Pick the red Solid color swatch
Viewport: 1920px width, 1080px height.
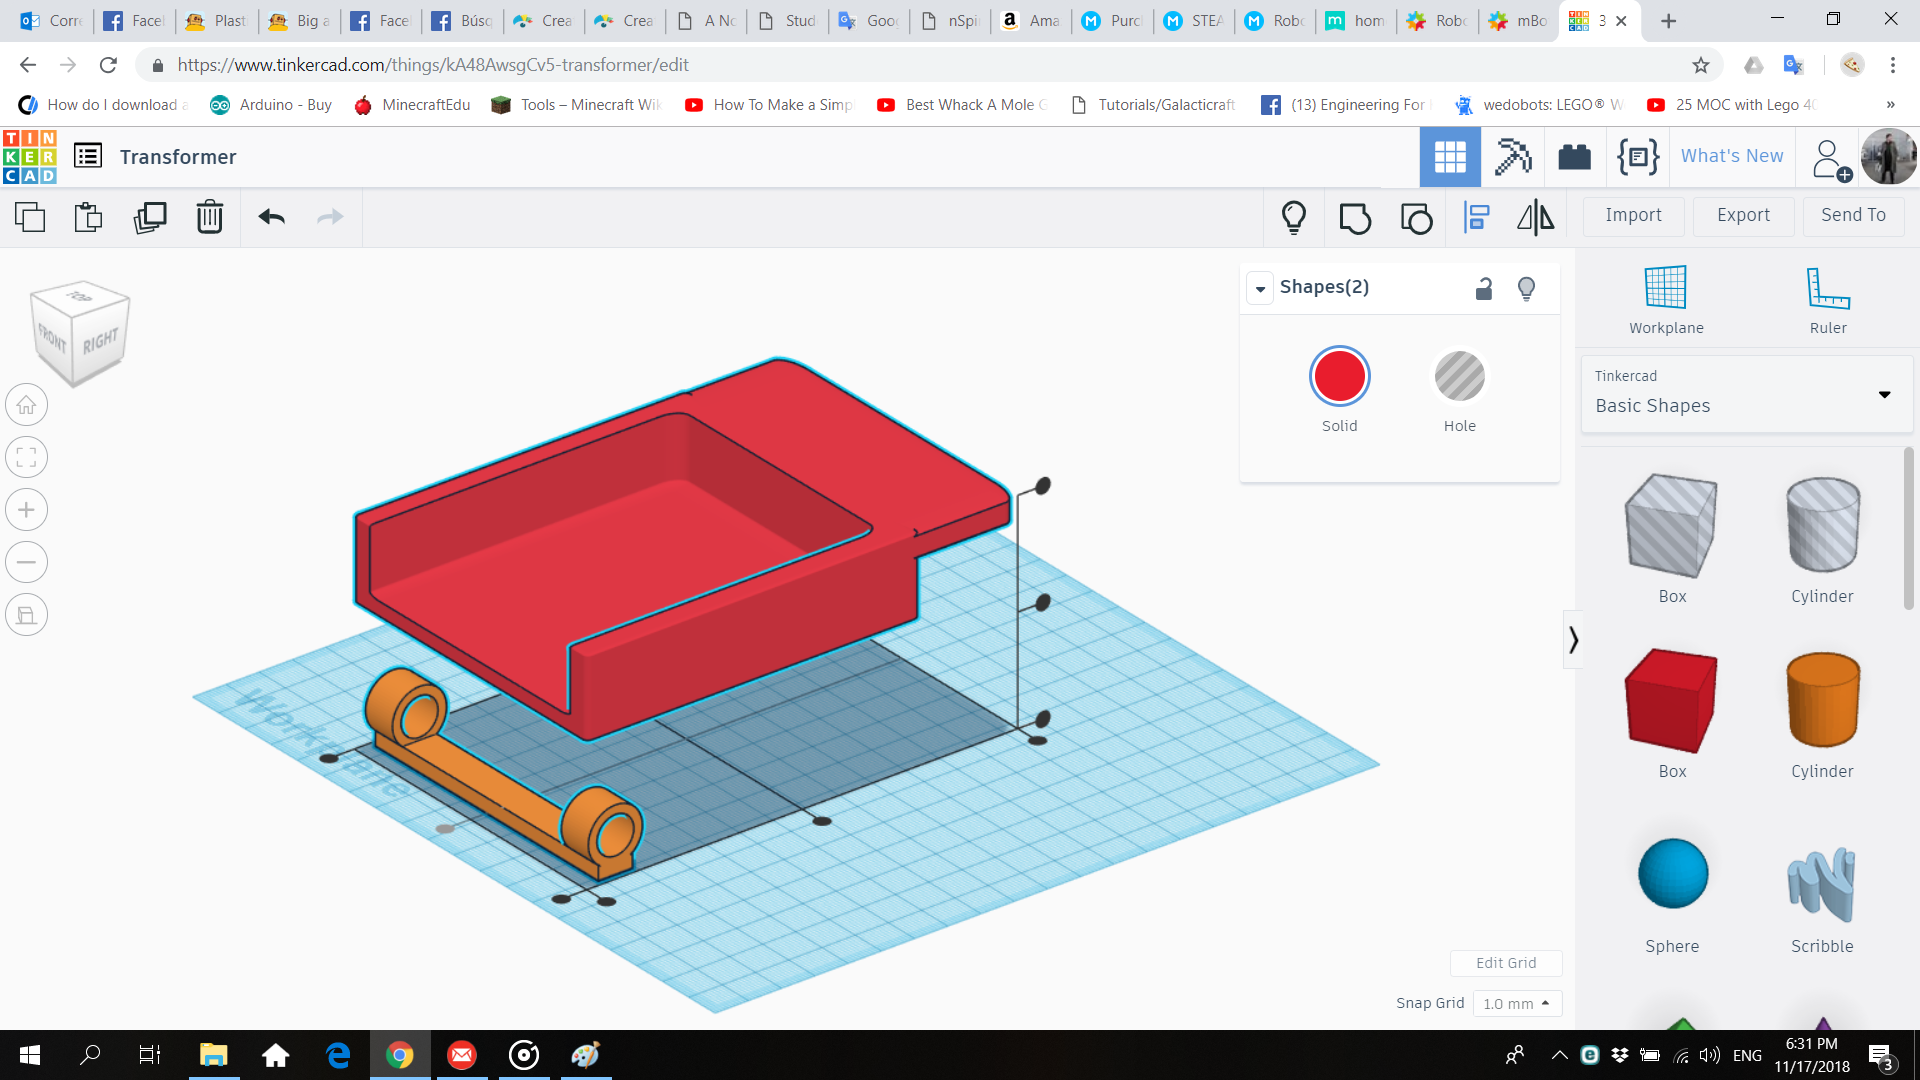[1339, 377]
